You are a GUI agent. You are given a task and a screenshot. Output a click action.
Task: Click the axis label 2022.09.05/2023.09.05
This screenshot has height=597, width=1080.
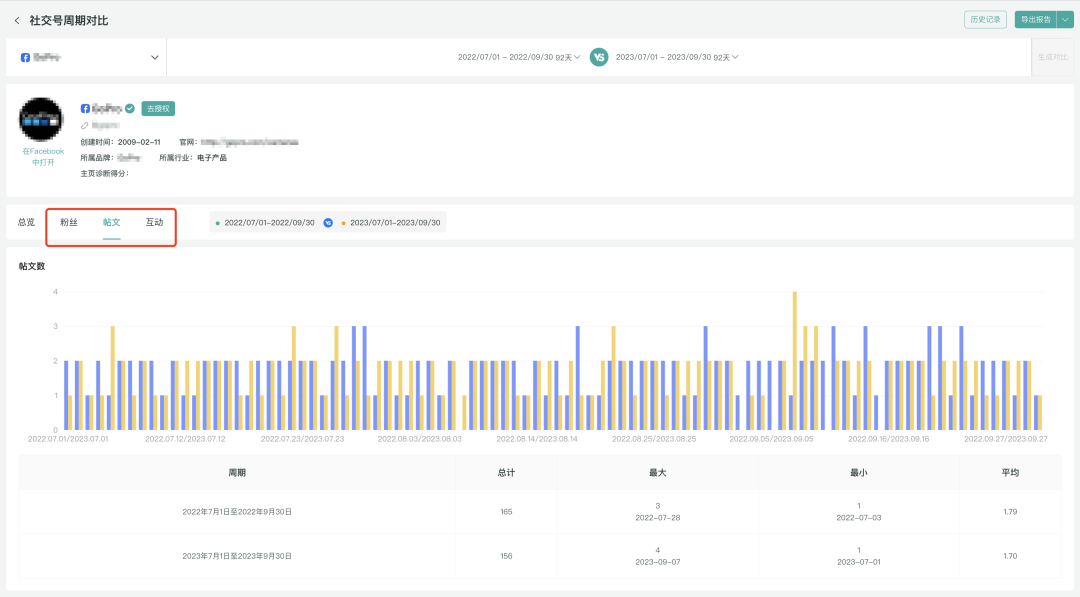pyautogui.click(x=771, y=439)
